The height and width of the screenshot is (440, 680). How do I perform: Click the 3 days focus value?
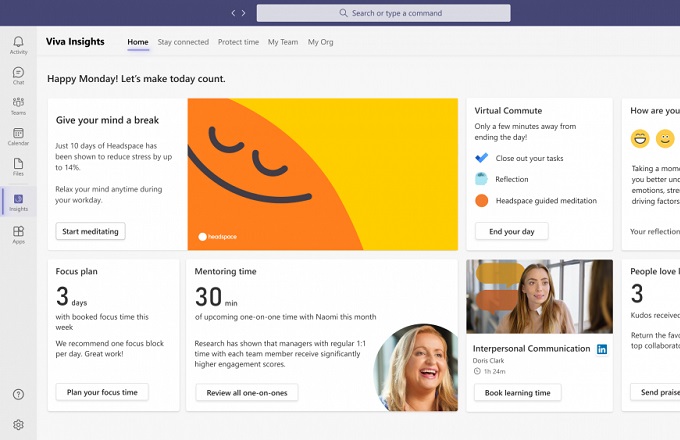pyautogui.click(x=72, y=297)
